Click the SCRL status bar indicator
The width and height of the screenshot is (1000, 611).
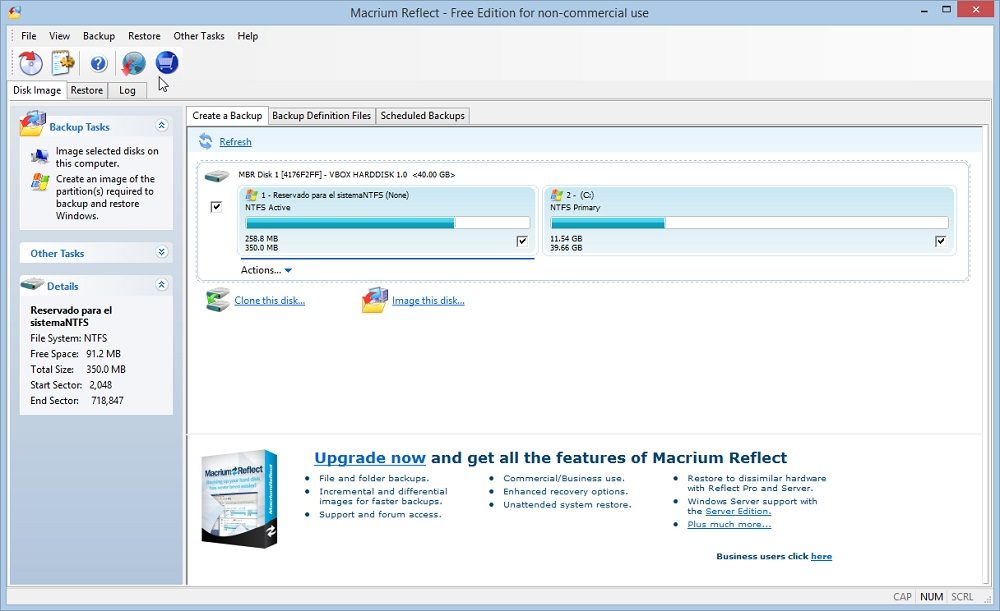click(962, 596)
